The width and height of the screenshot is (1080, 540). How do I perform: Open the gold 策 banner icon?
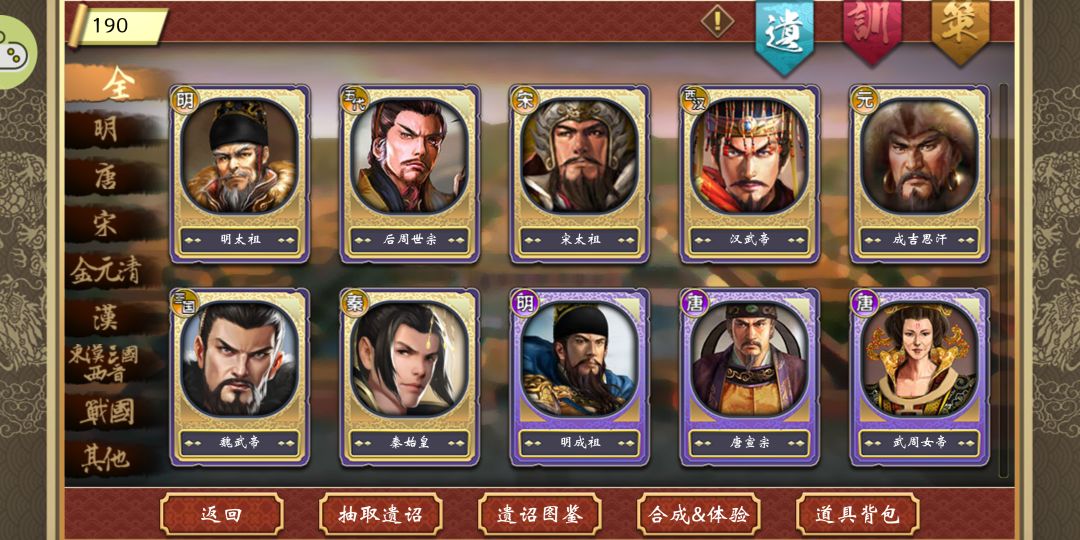pyautogui.click(x=960, y=28)
